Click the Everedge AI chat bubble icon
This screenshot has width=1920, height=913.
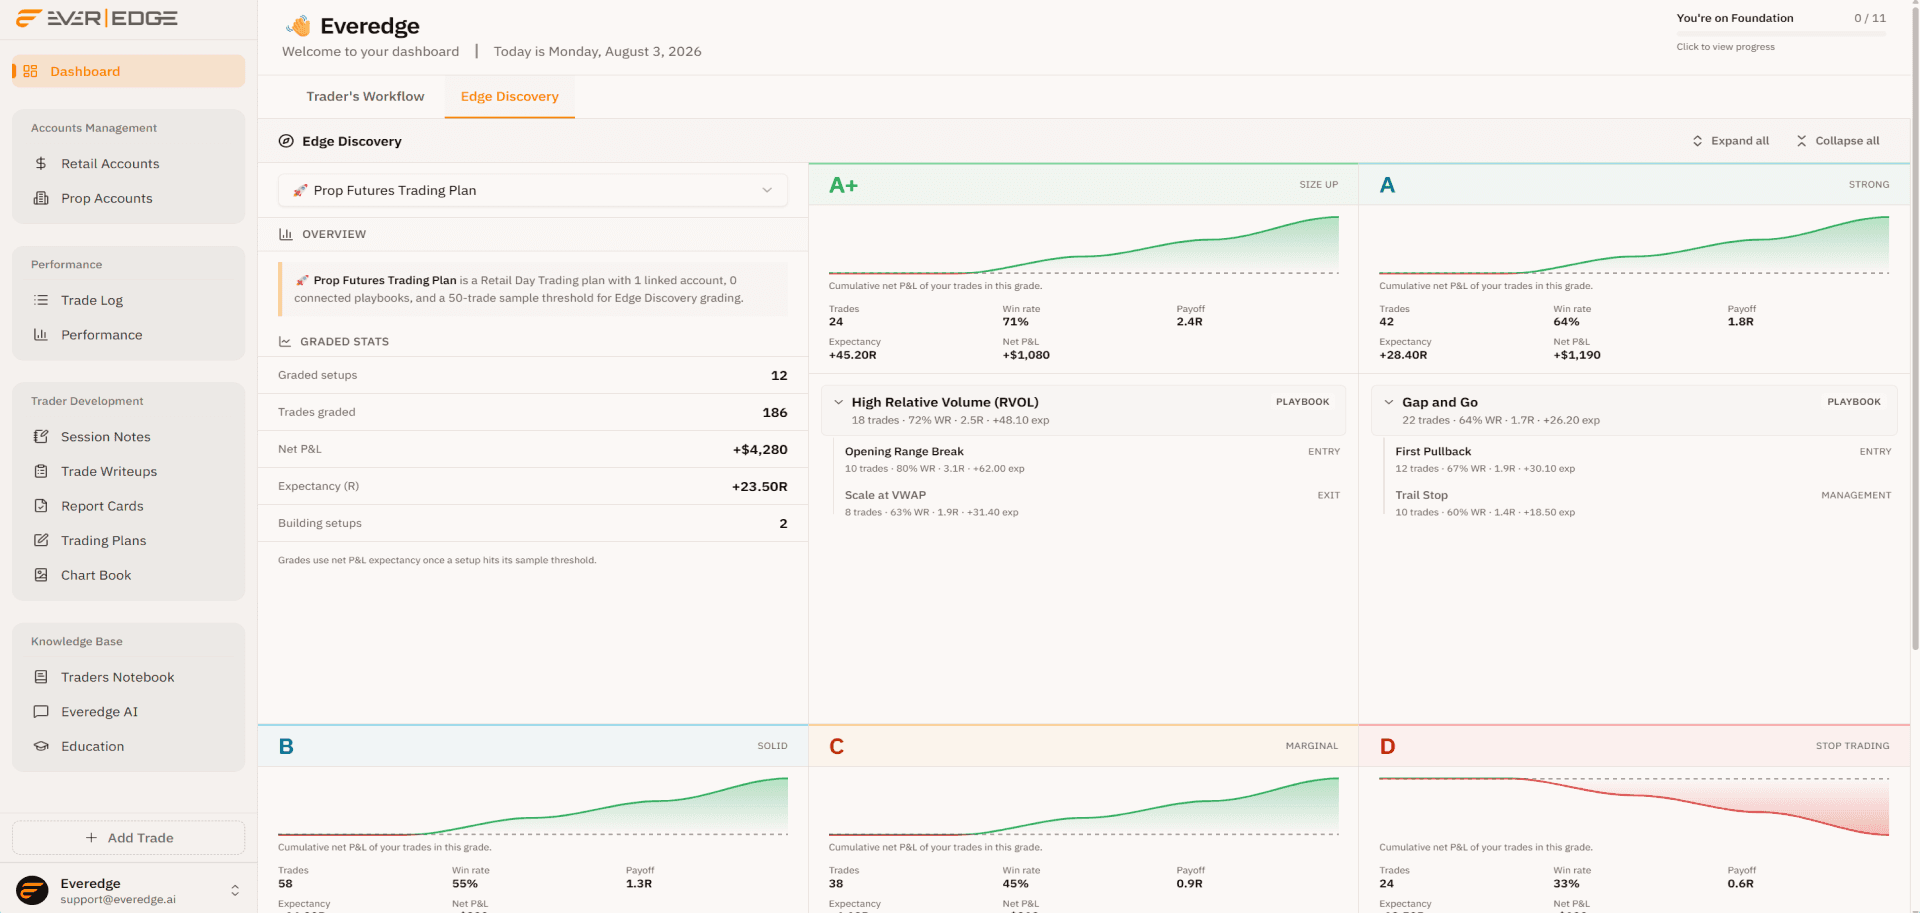click(x=41, y=712)
